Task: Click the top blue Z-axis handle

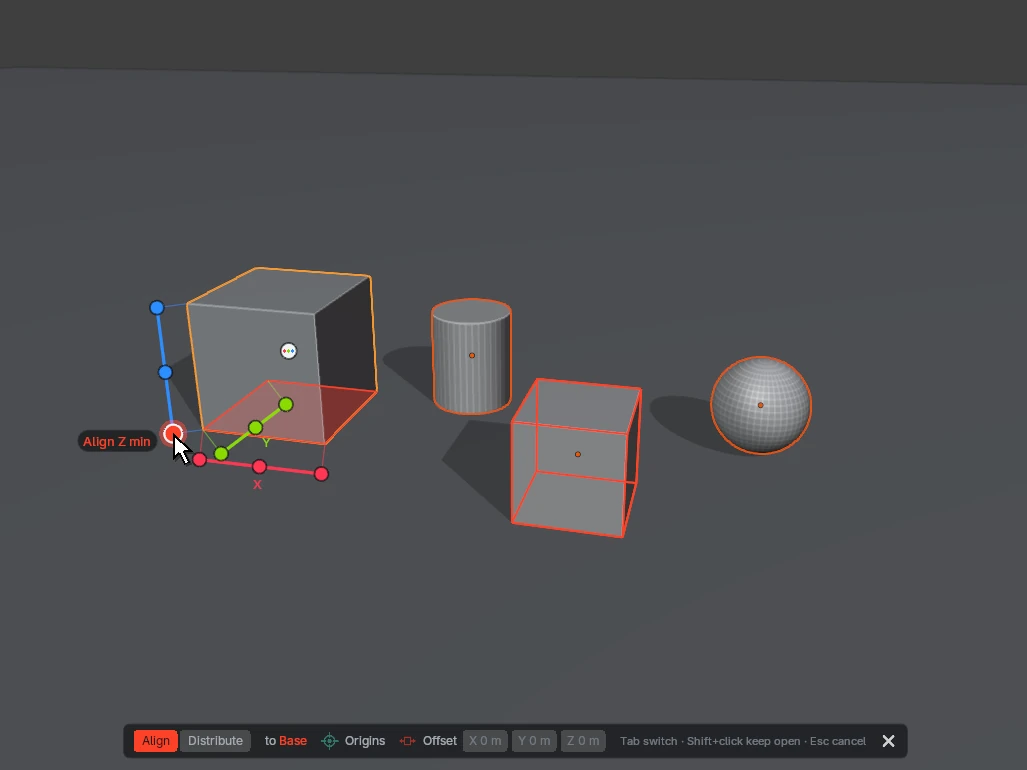Action: 157,308
